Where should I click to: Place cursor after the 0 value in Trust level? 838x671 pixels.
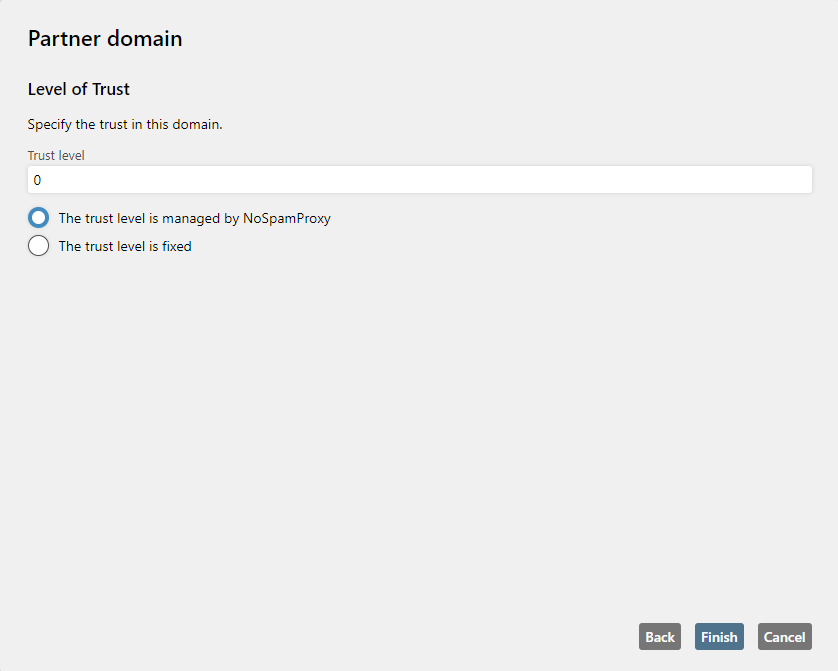[43, 180]
